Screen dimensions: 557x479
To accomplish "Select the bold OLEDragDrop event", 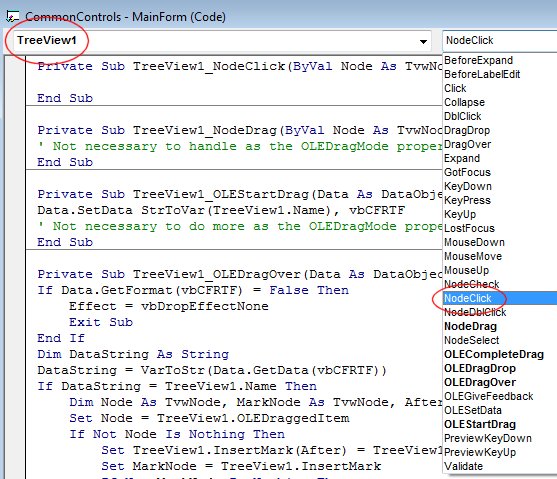I will 480,368.
